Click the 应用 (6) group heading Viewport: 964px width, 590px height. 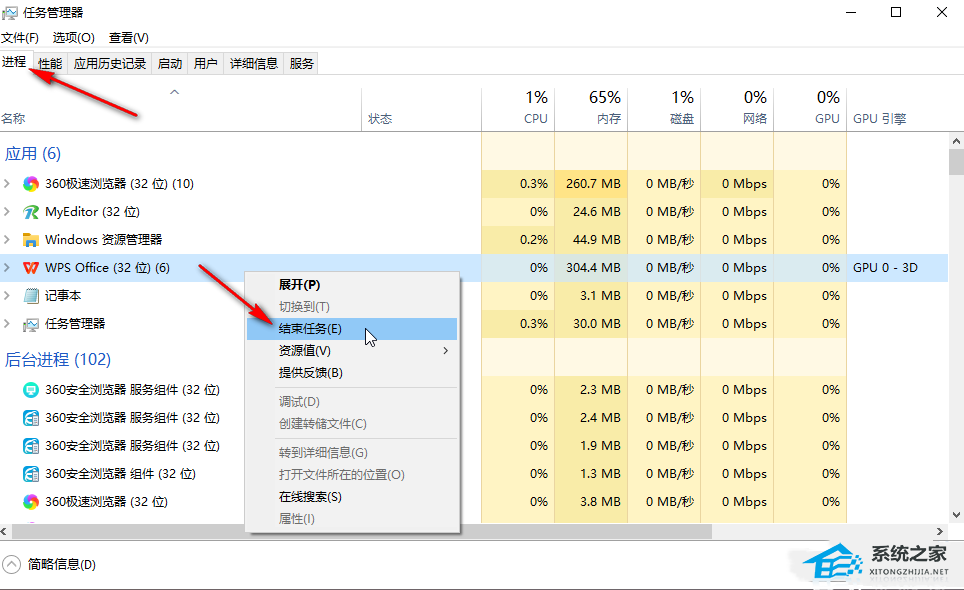[x=33, y=154]
